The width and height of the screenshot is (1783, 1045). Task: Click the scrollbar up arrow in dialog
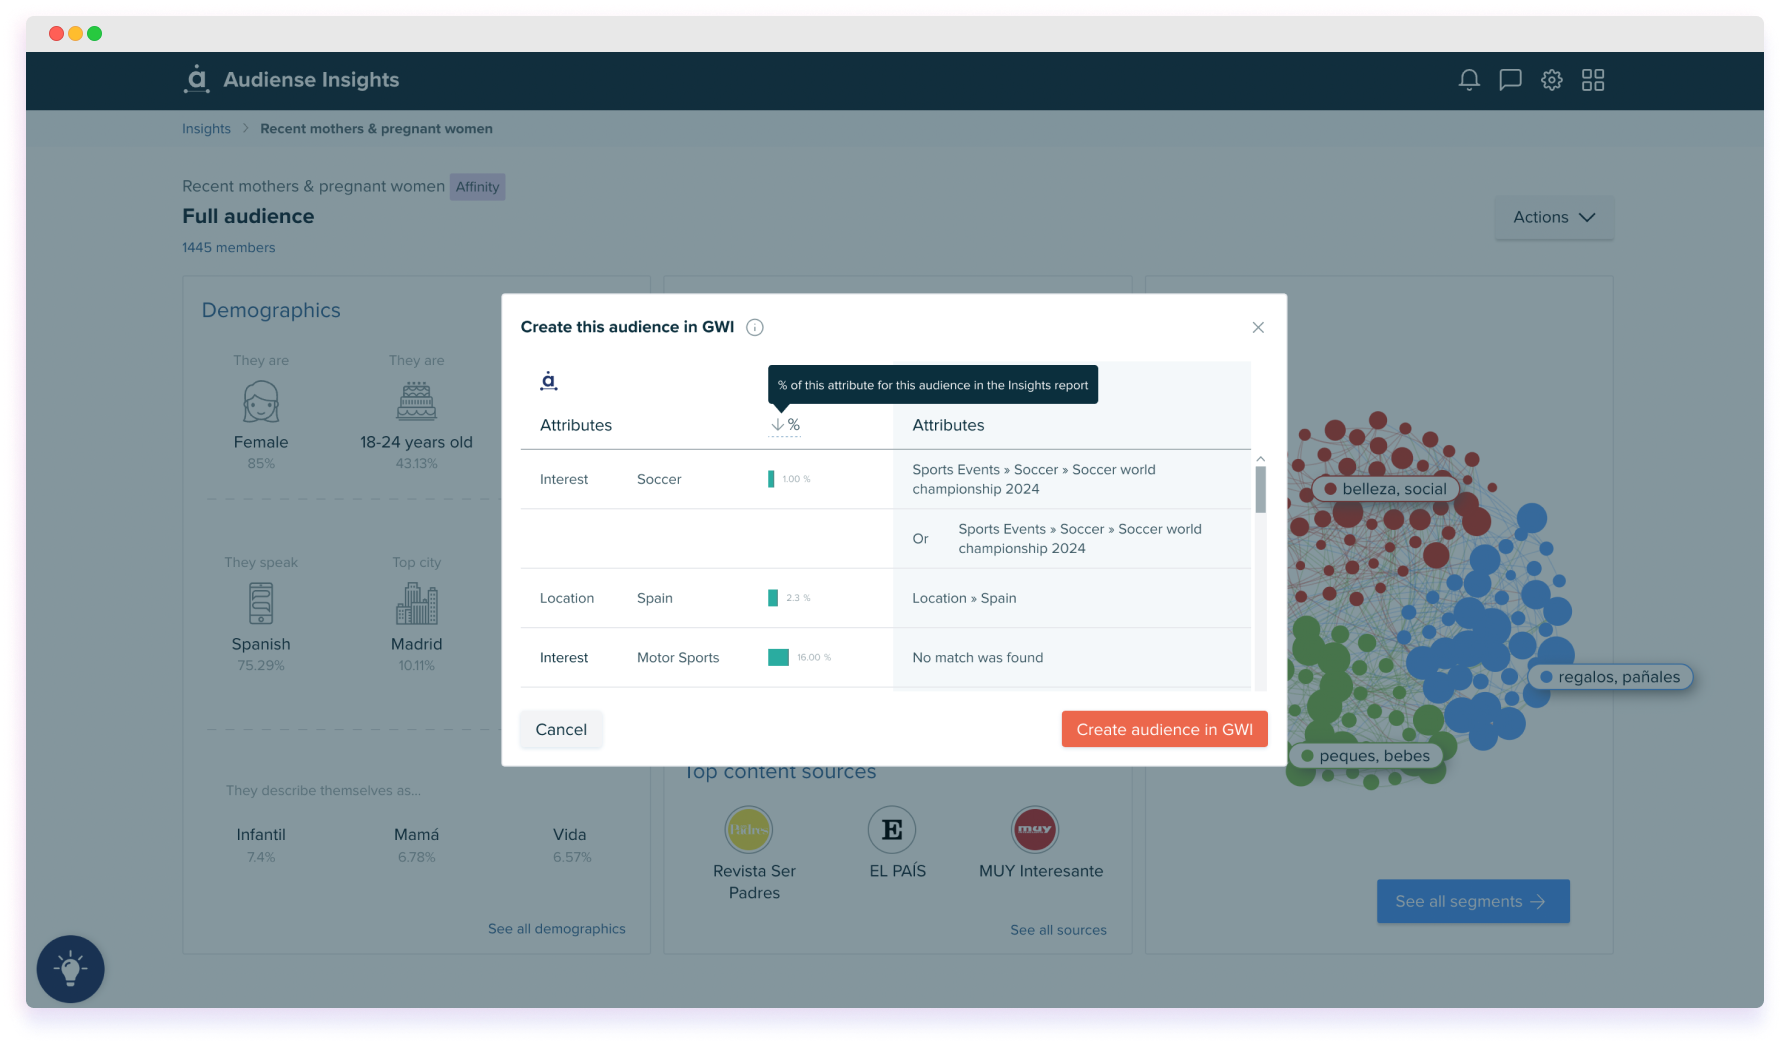coord(1260,459)
